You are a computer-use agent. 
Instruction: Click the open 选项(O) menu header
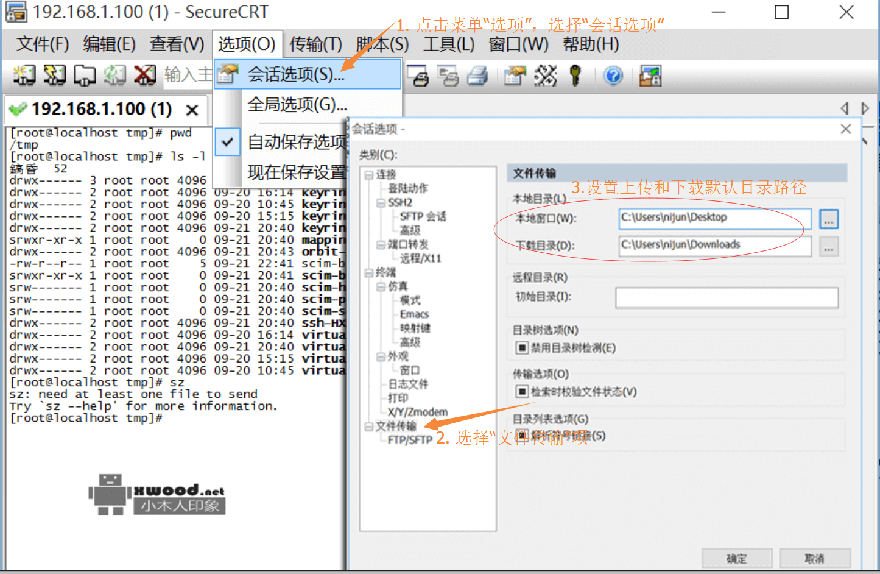tap(247, 44)
